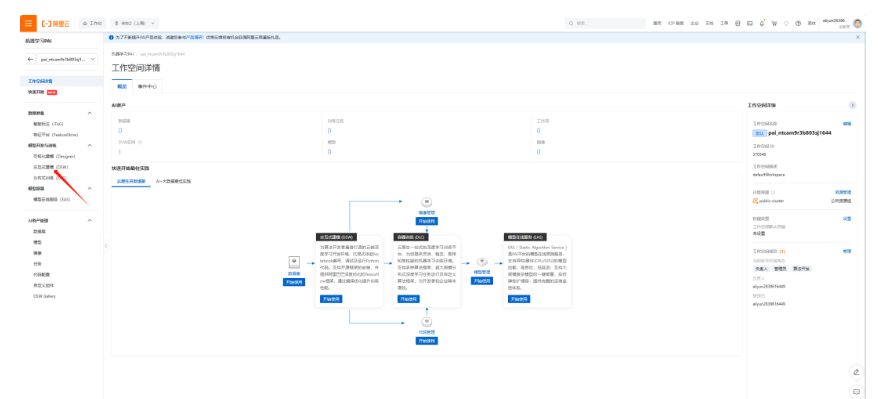The width and height of the screenshot is (878, 399).
Task: Open the region dropdown in the top bar
Action: (134, 24)
